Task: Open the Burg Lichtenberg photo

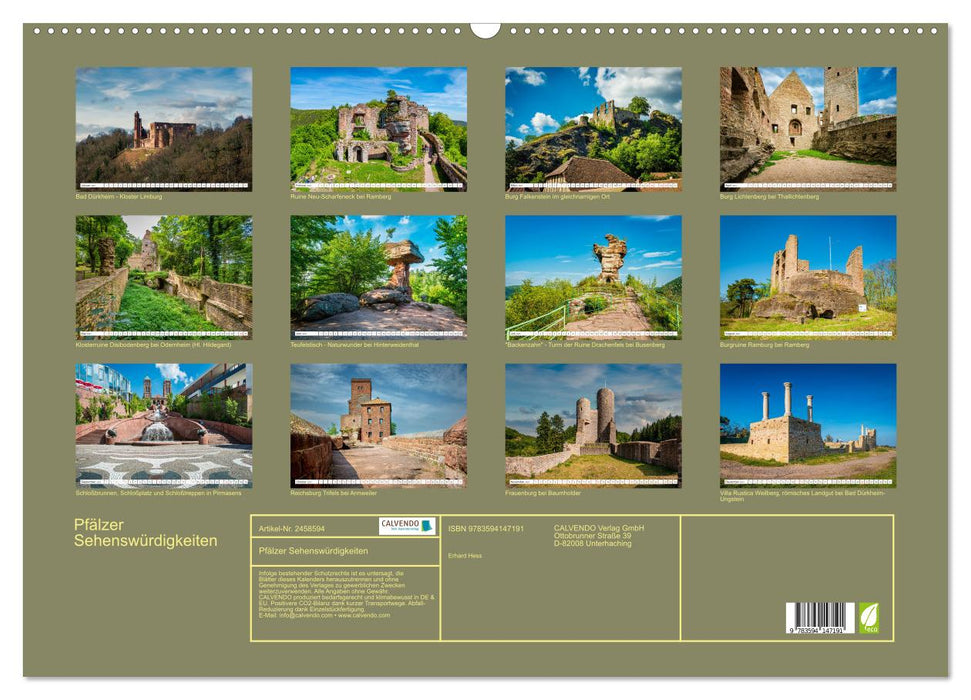Action: coord(808,129)
